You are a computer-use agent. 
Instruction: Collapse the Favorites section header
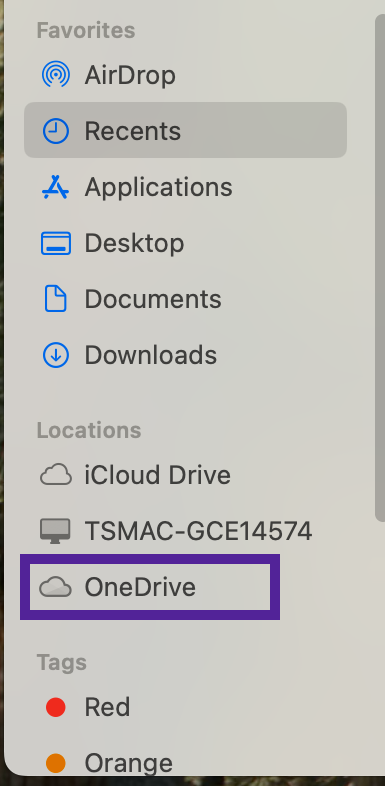click(x=86, y=30)
